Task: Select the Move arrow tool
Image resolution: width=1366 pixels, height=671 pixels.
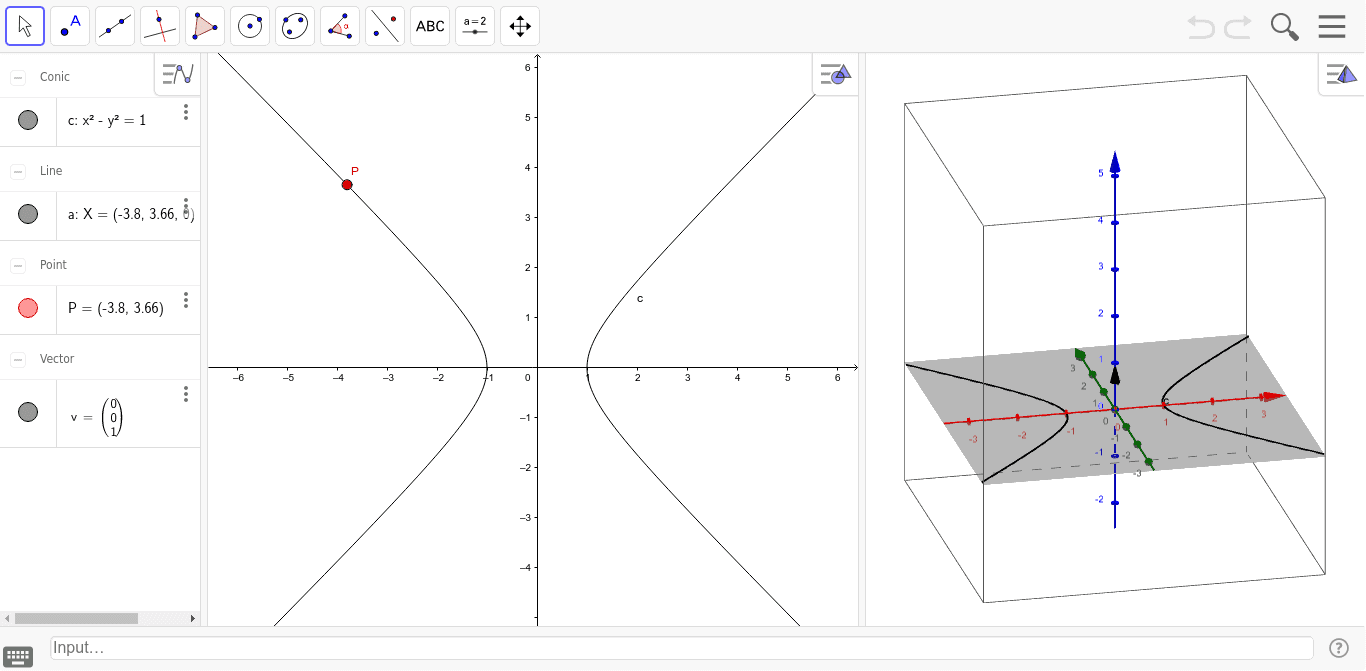Action: pyautogui.click(x=25, y=26)
